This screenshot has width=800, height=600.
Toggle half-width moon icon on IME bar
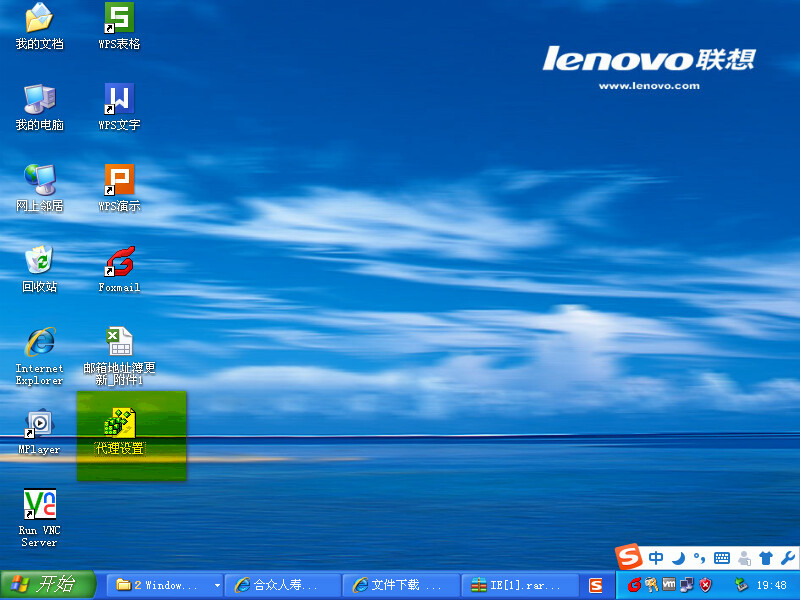point(678,558)
